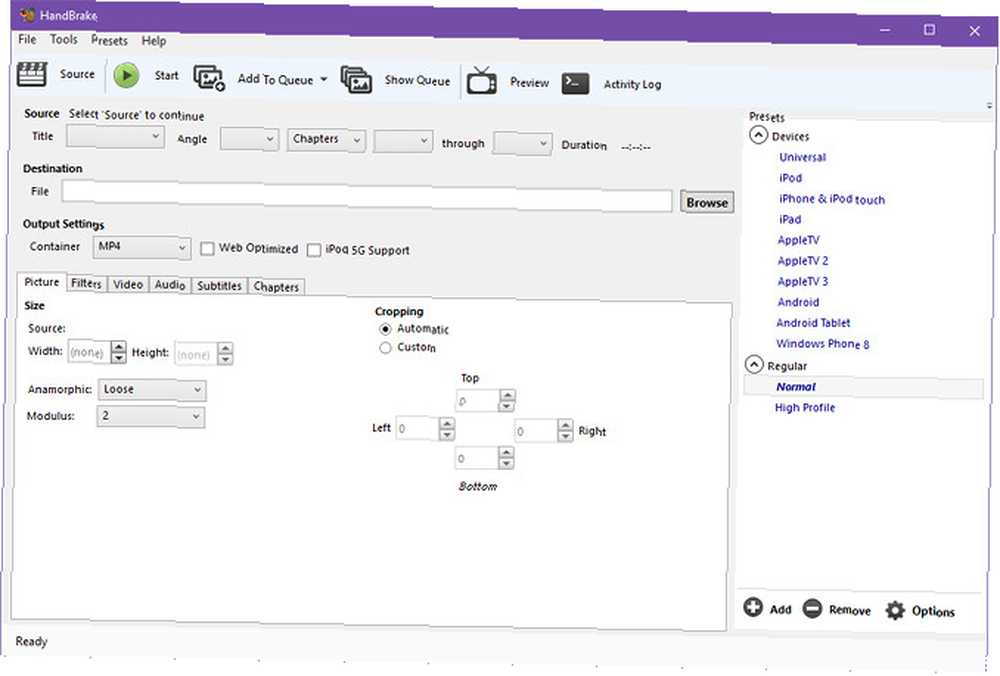Click the plus icon to add preset
Viewport: 1000px width, 676px height.
pyautogui.click(x=753, y=607)
